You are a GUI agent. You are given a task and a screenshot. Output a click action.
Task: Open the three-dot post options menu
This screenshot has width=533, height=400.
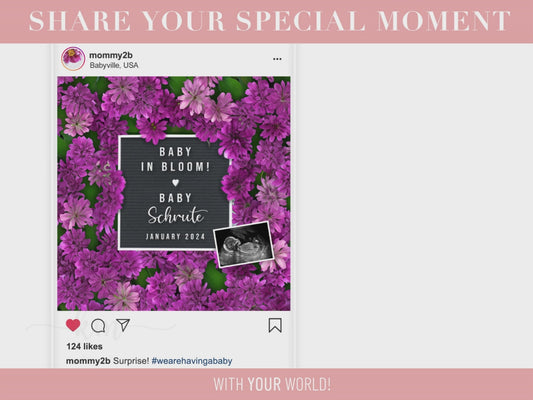(x=277, y=59)
